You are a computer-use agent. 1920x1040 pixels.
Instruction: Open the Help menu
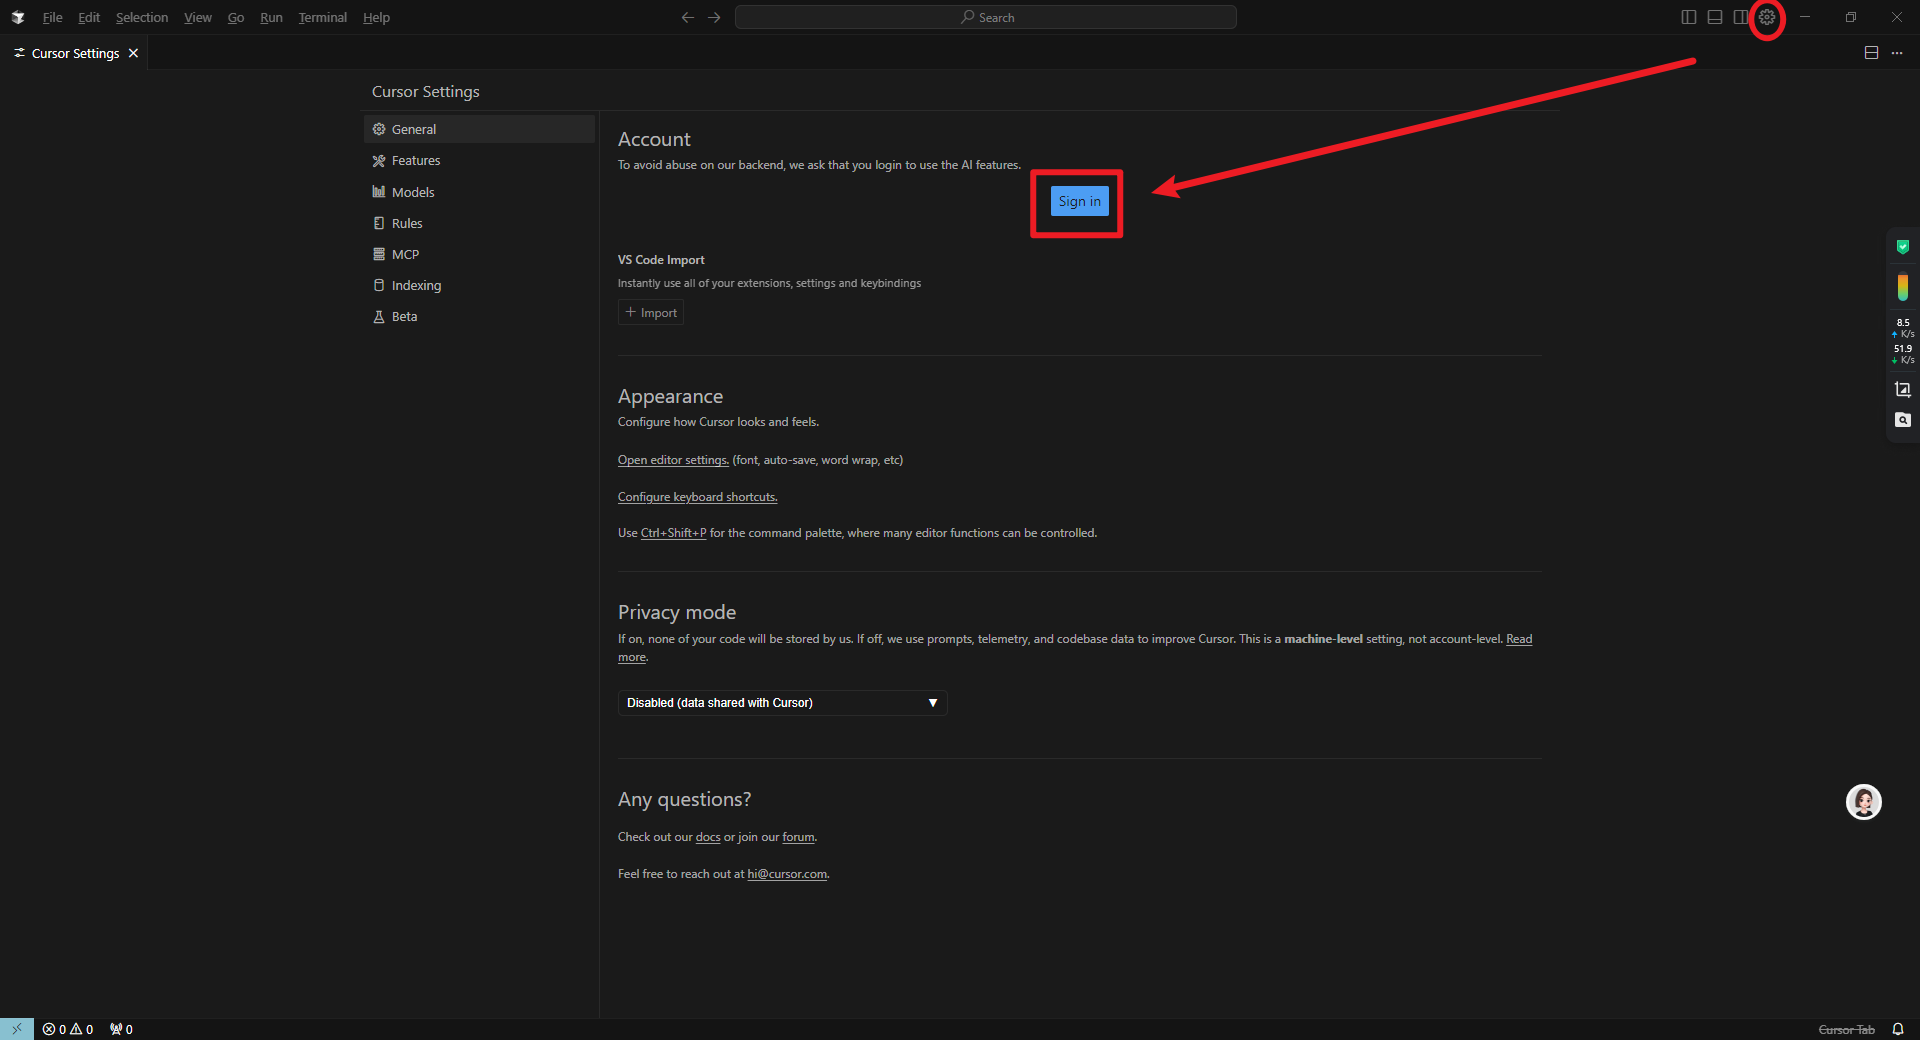tap(376, 17)
